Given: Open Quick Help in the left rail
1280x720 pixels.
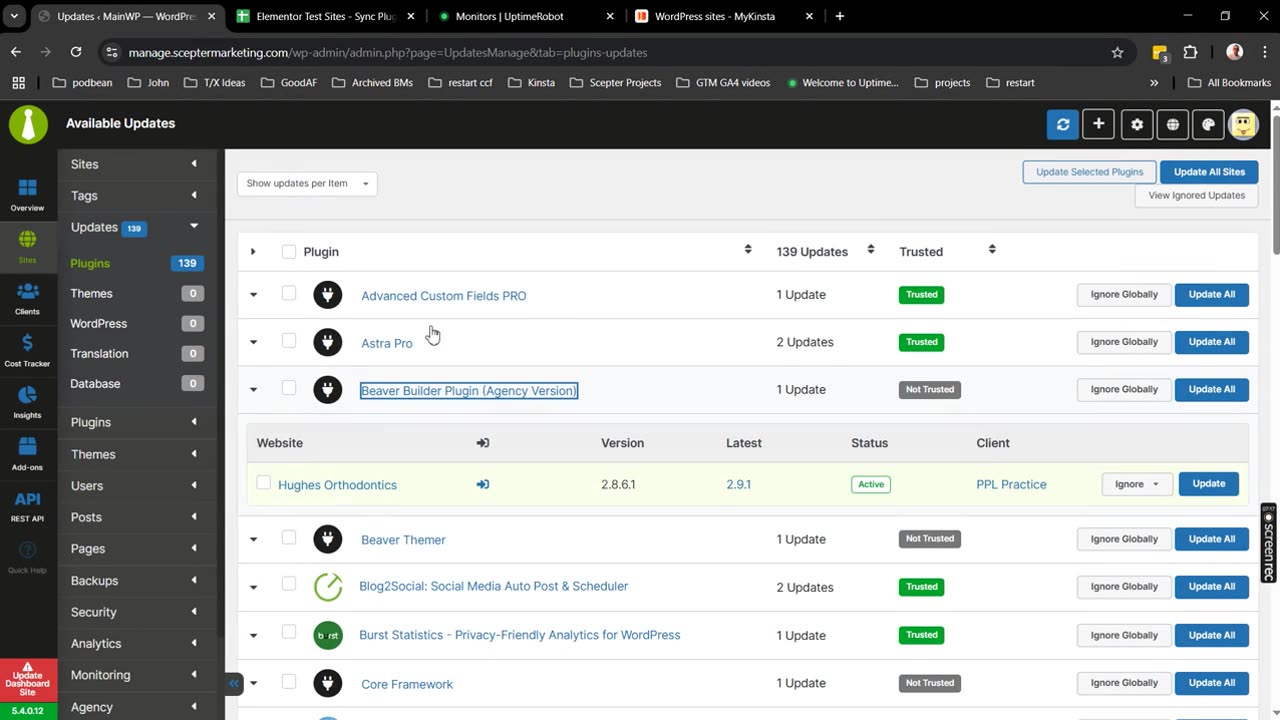Looking at the screenshot, I should tap(28, 558).
